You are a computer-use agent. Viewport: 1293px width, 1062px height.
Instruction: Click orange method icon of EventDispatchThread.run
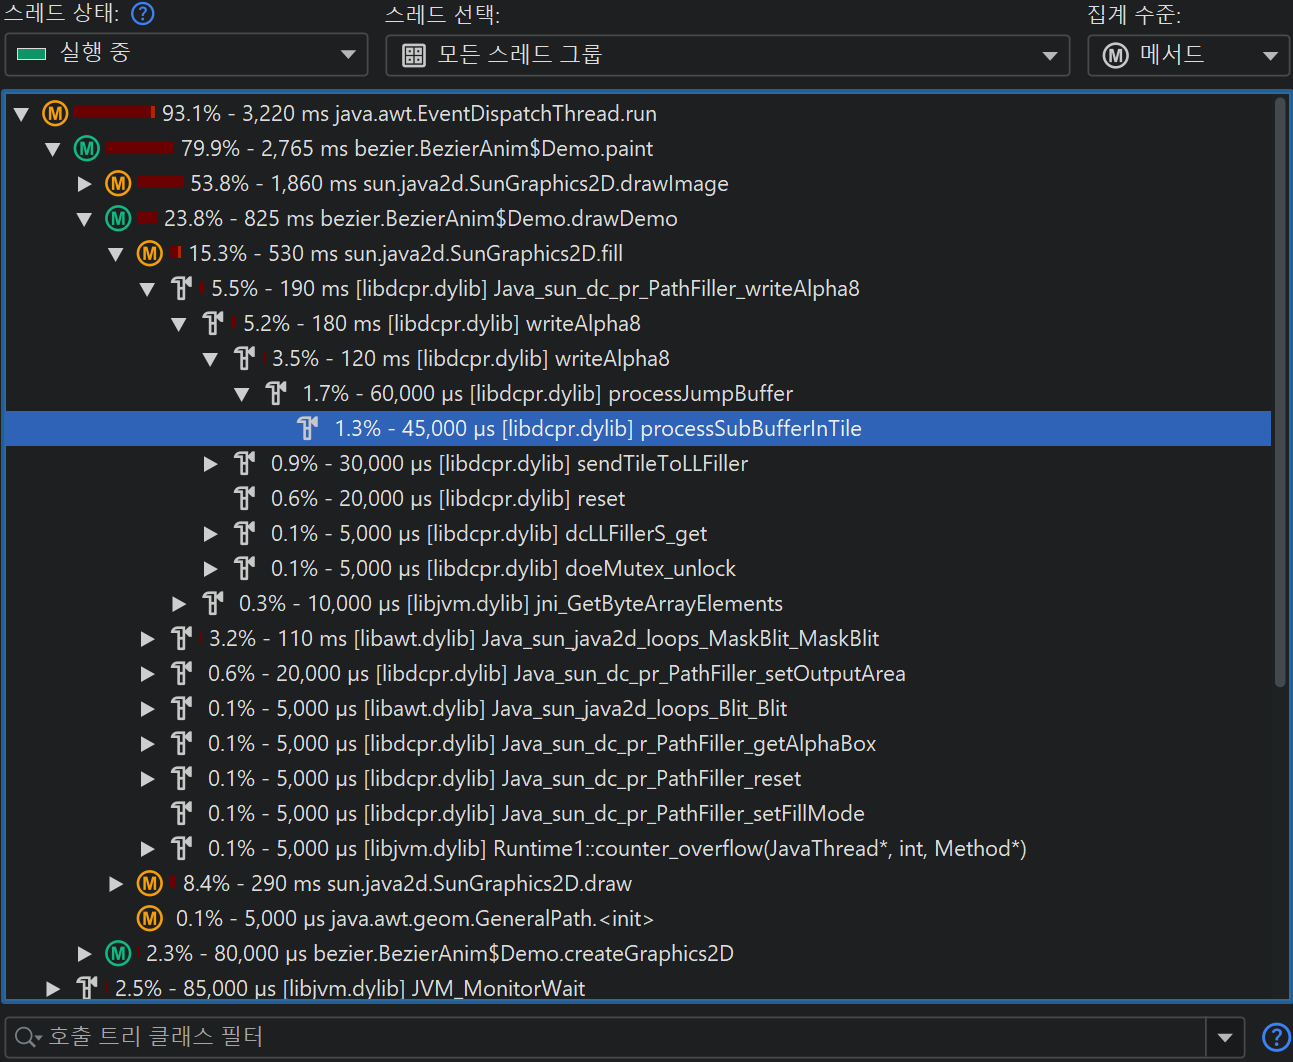tap(55, 114)
